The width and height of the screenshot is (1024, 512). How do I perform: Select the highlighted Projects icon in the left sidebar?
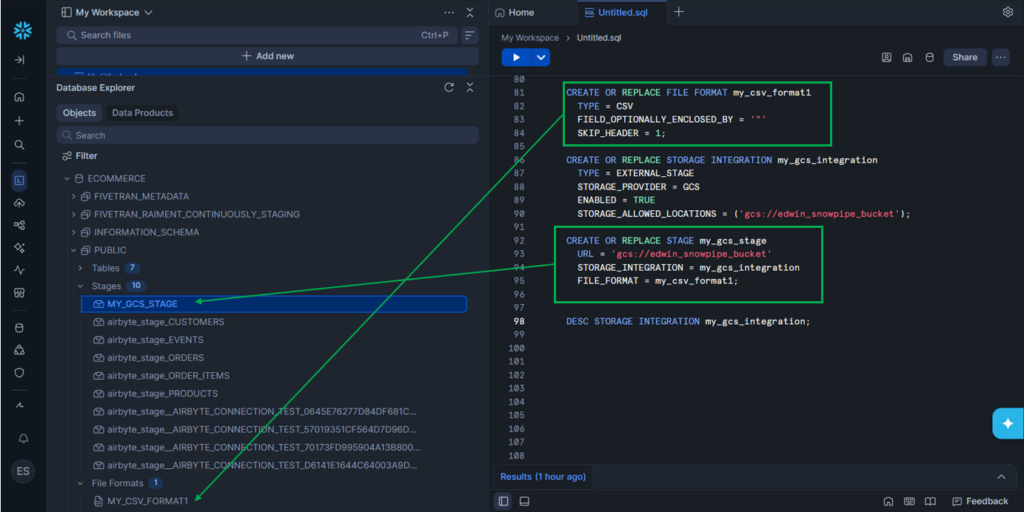pyautogui.click(x=20, y=180)
